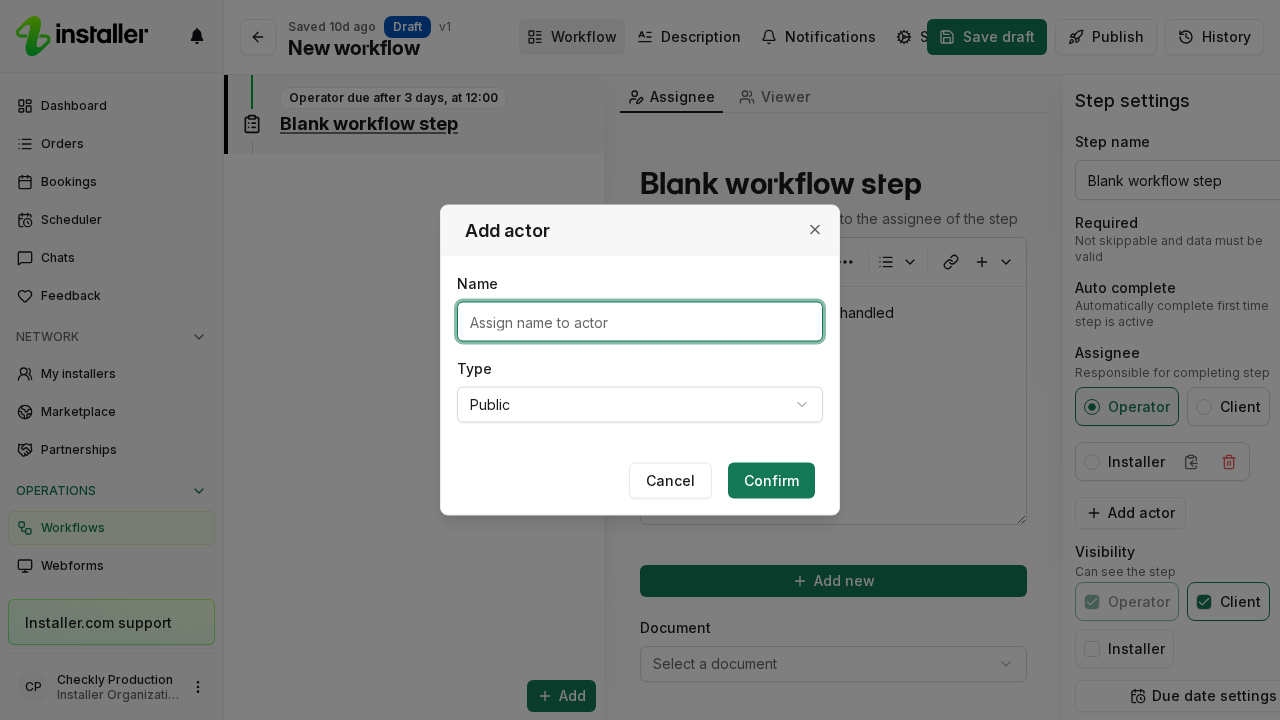The width and height of the screenshot is (1280, 720).
Task: Click the Installer.com logo
Action: [82, 36]
